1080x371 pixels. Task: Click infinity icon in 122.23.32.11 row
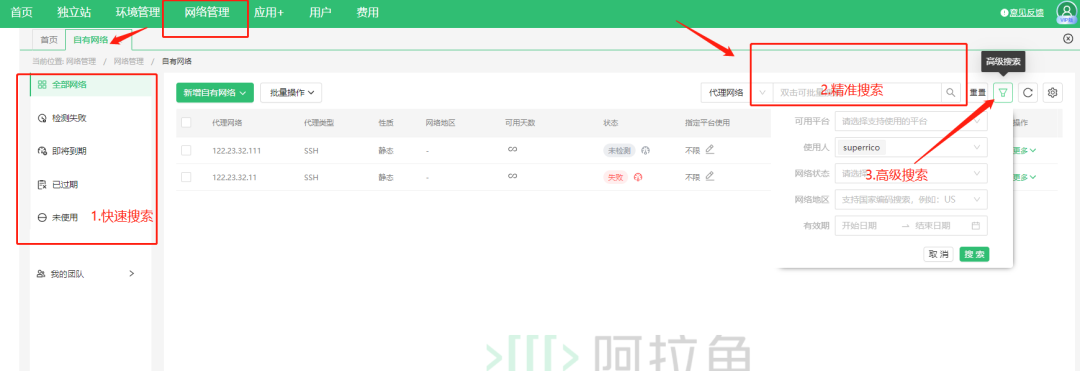(x=512, y=177)
